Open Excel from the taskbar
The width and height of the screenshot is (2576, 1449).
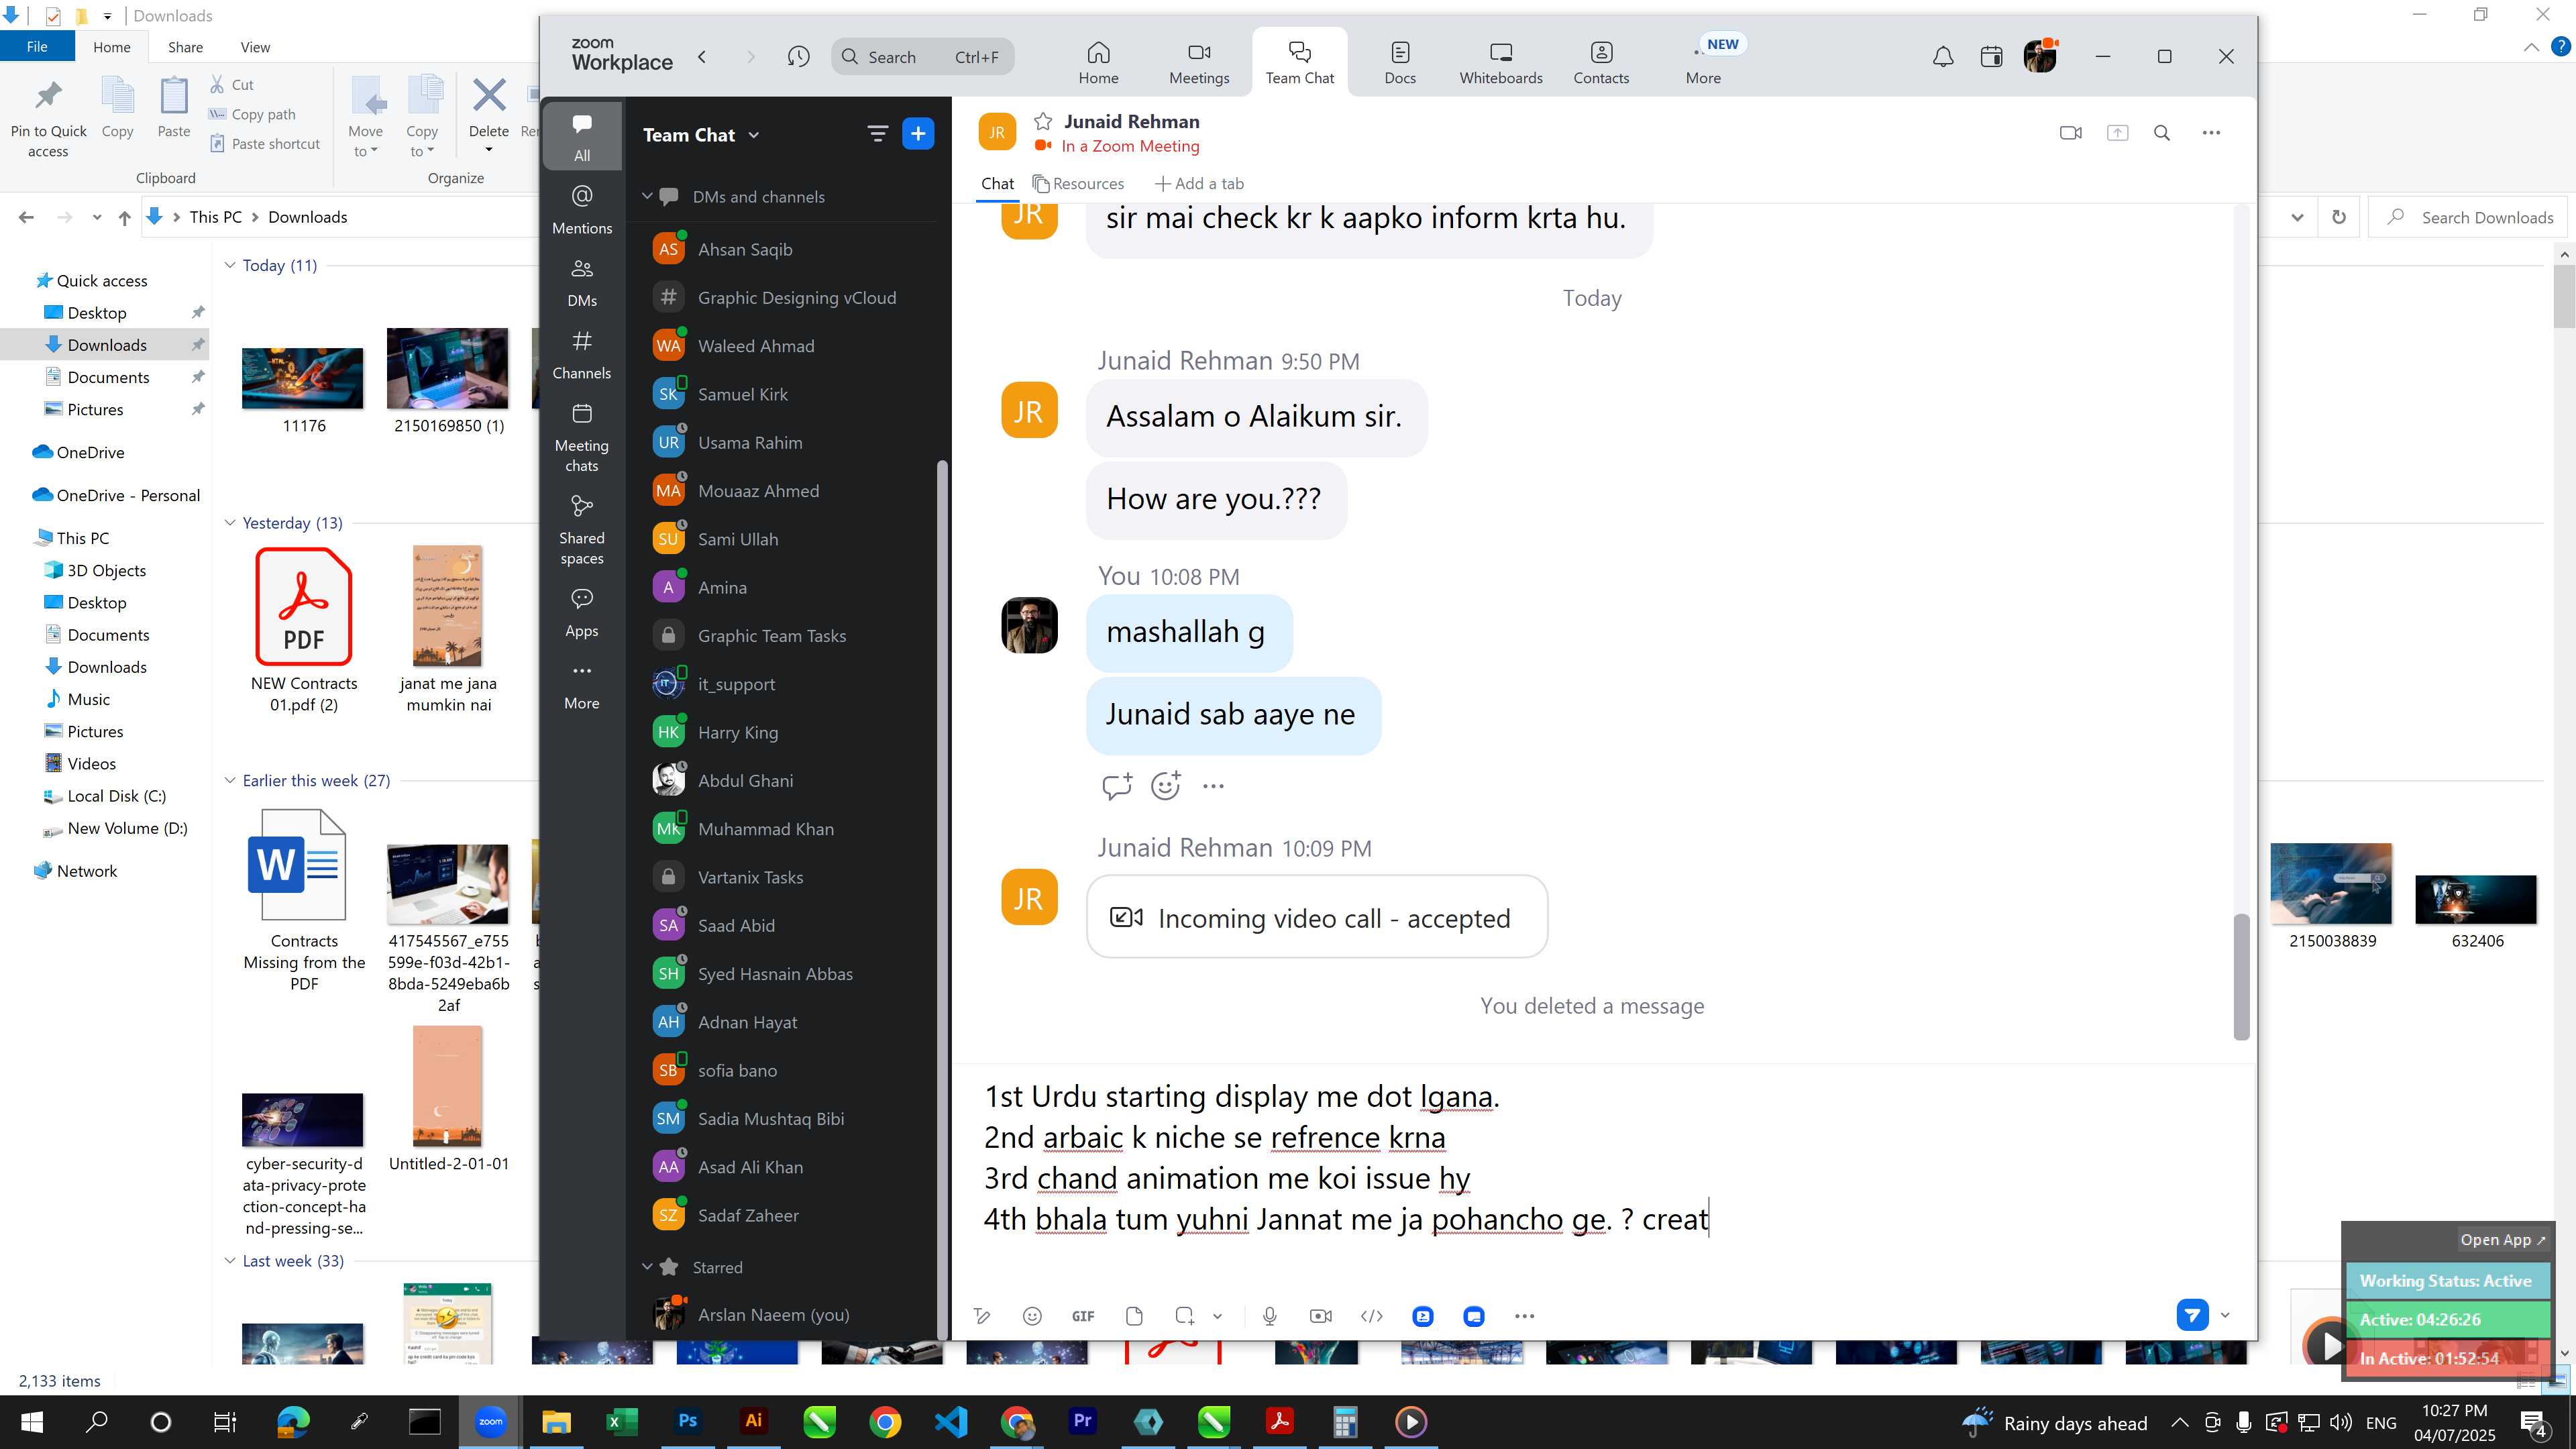click(621, 1421)
